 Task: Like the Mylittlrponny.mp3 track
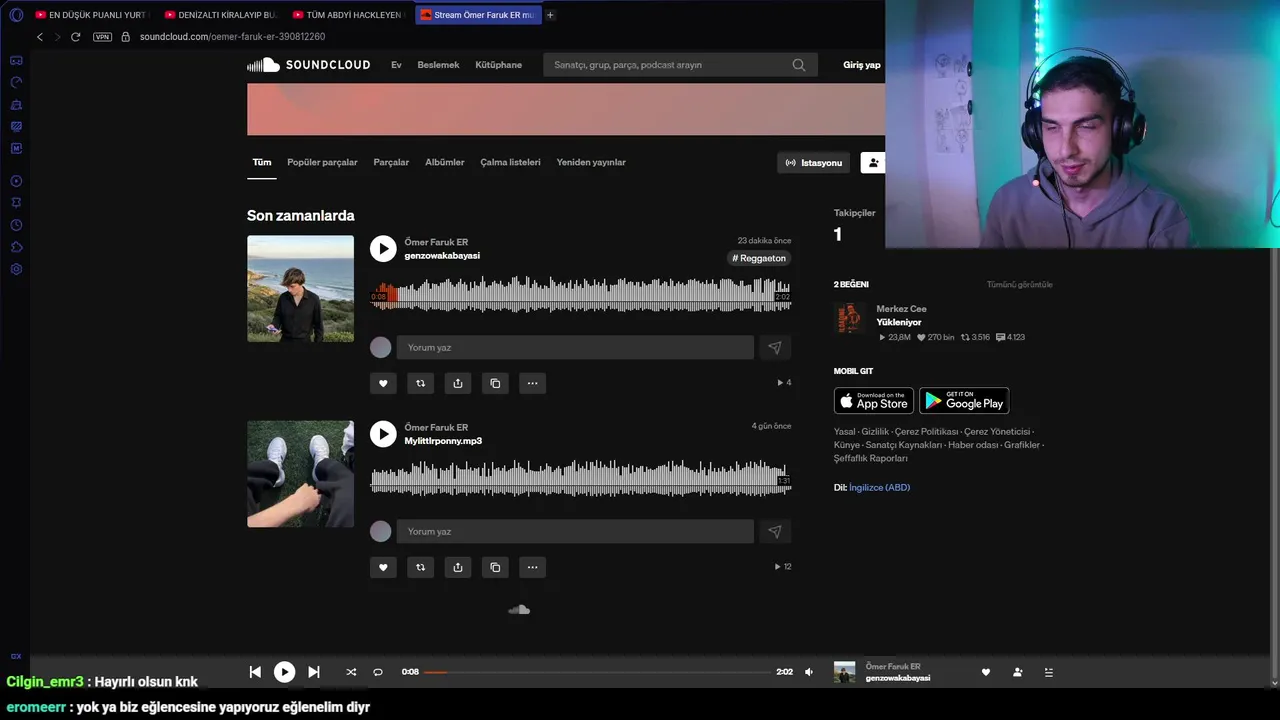tap(383, 567)
